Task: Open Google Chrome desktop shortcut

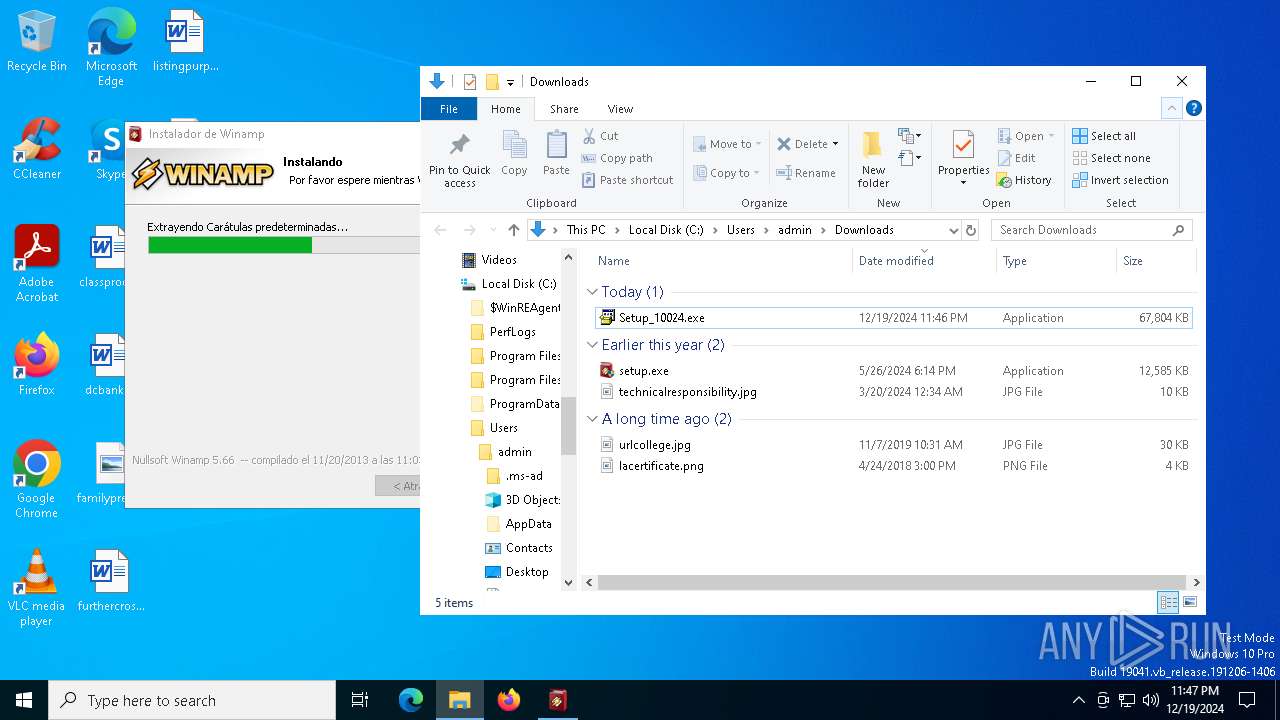Action: click(36, 480)
